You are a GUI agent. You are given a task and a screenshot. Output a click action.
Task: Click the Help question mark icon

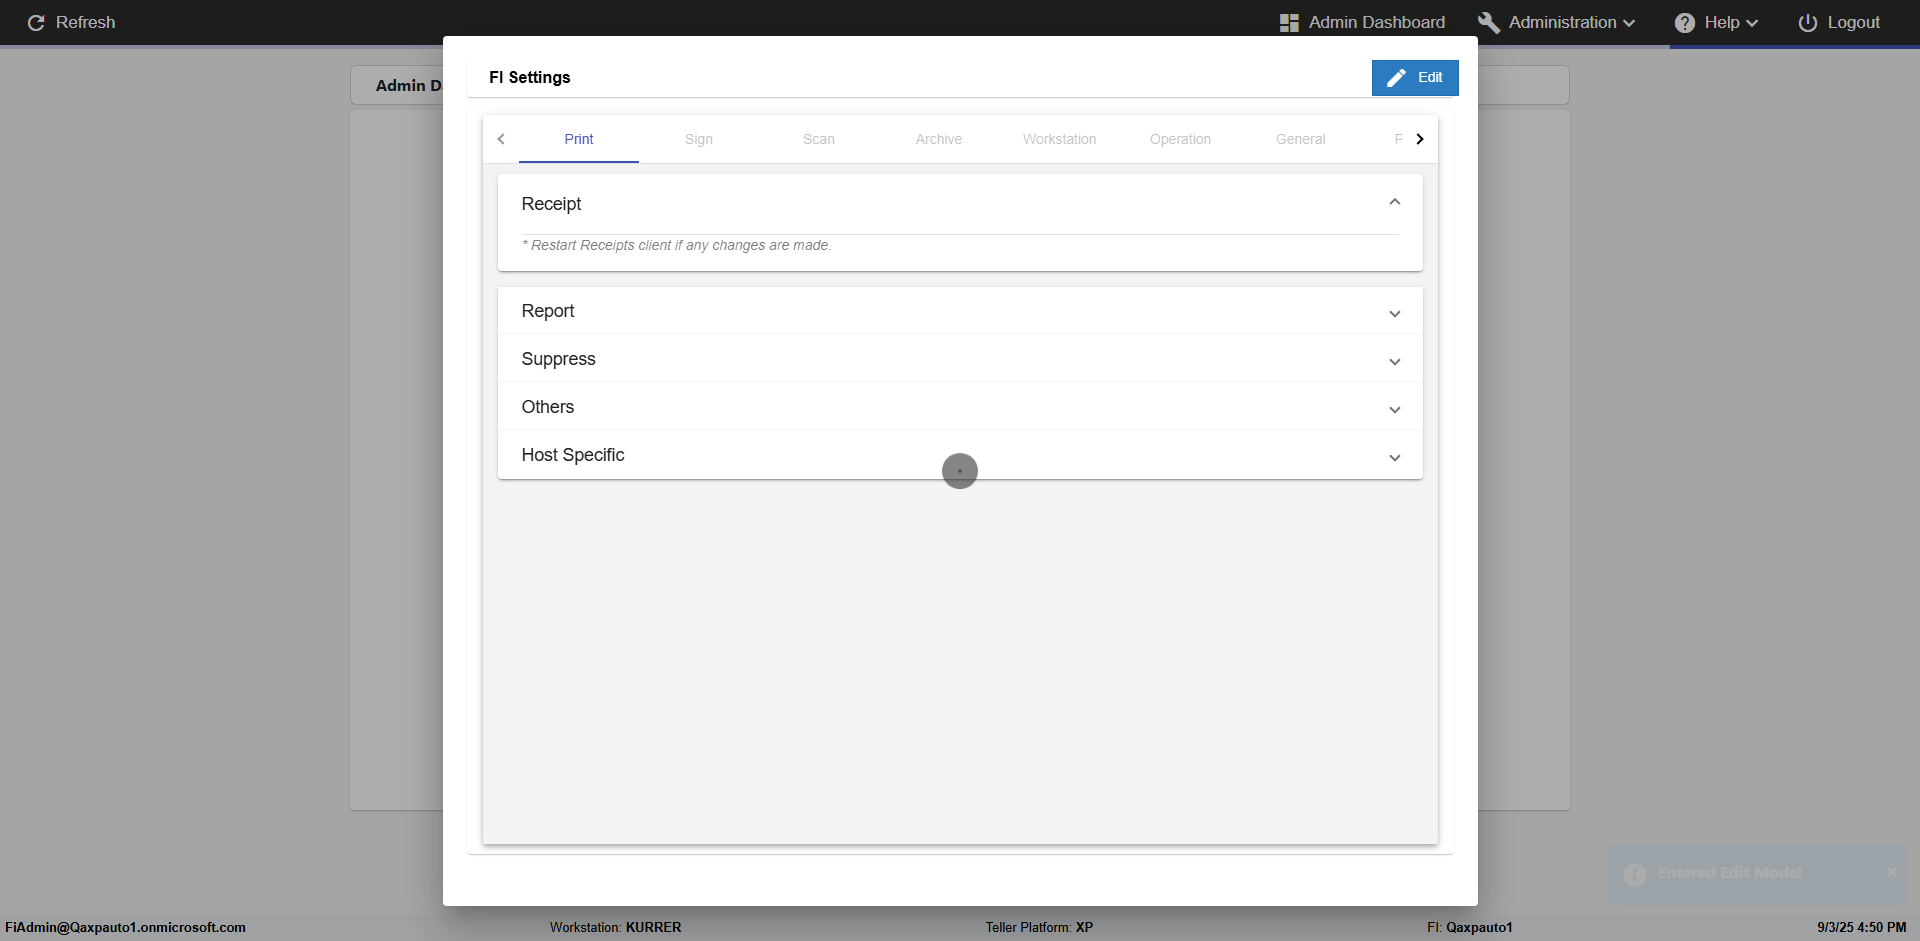[1685, 23]
